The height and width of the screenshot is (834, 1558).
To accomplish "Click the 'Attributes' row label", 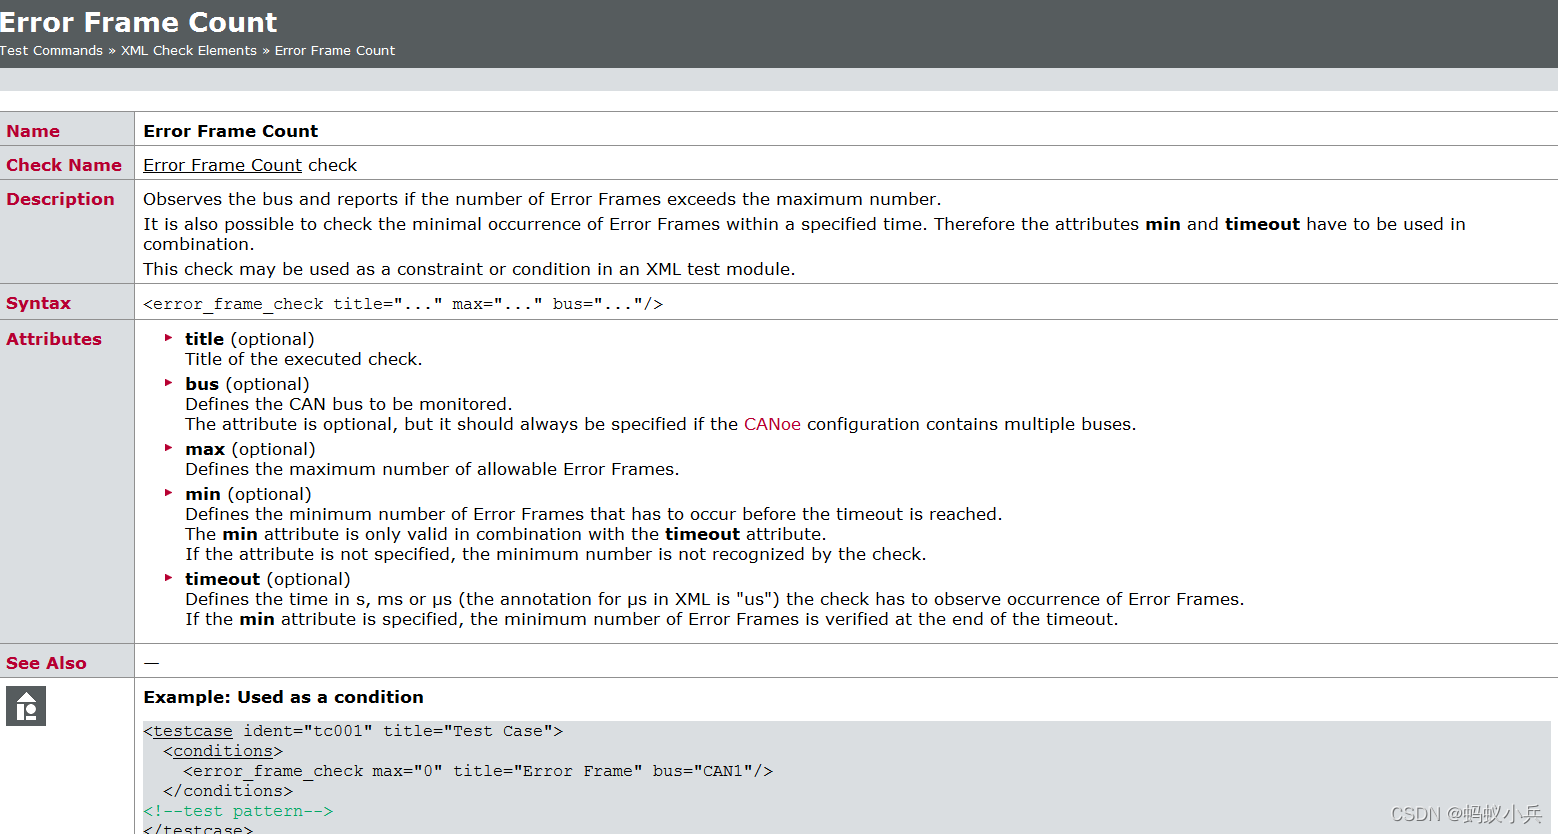I will (54, 339).
